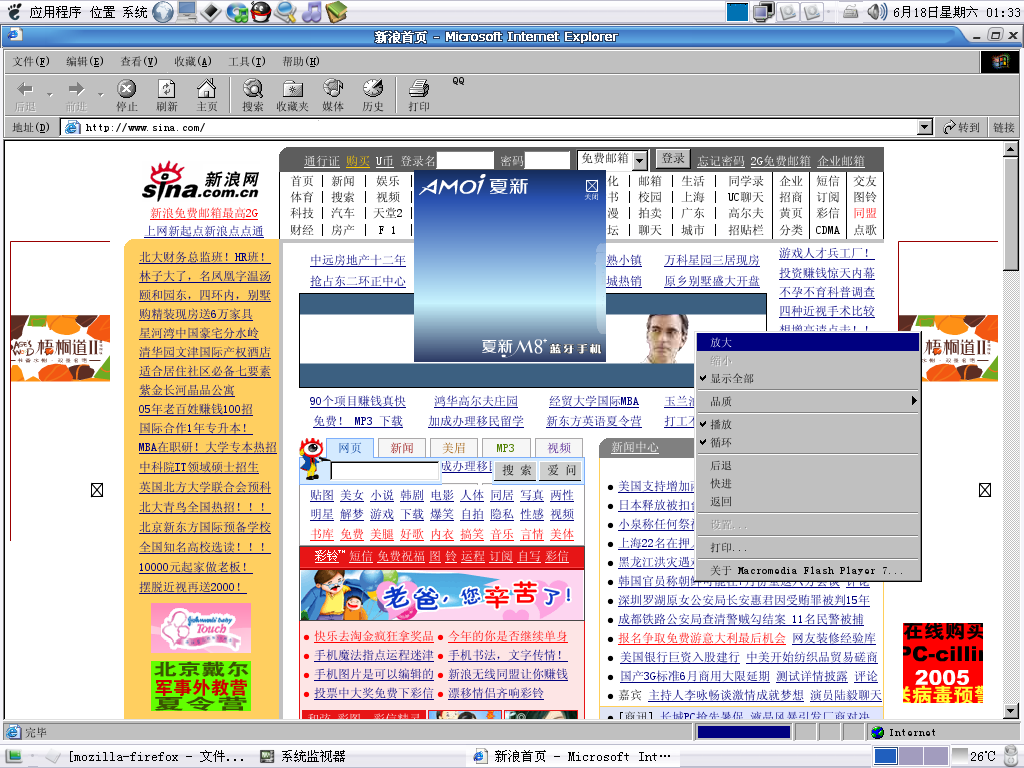Open the History (历史) toolbar icon
This screenshot has width=1024, height=768.
point(373,95)
